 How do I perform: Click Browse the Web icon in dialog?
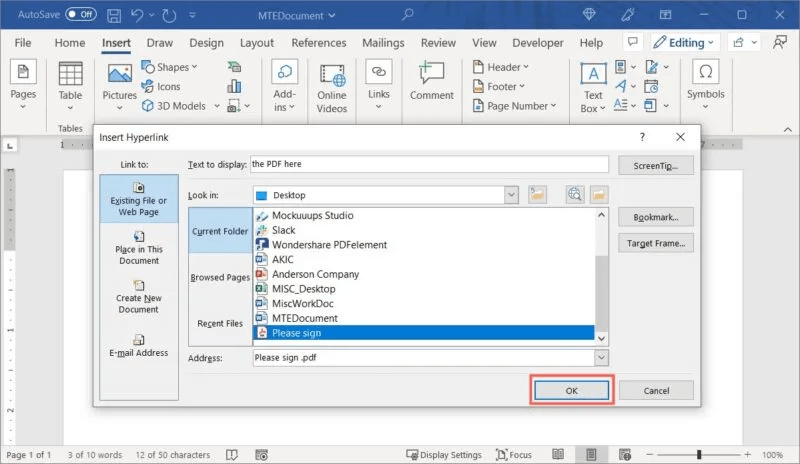[575, 194]
